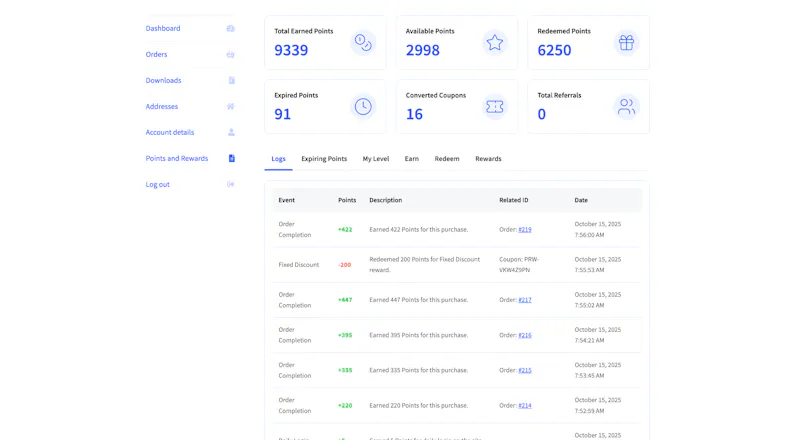Click the date ending 7:54:21 AM
This screenshot has width=796, height=440.
point(598,335)
